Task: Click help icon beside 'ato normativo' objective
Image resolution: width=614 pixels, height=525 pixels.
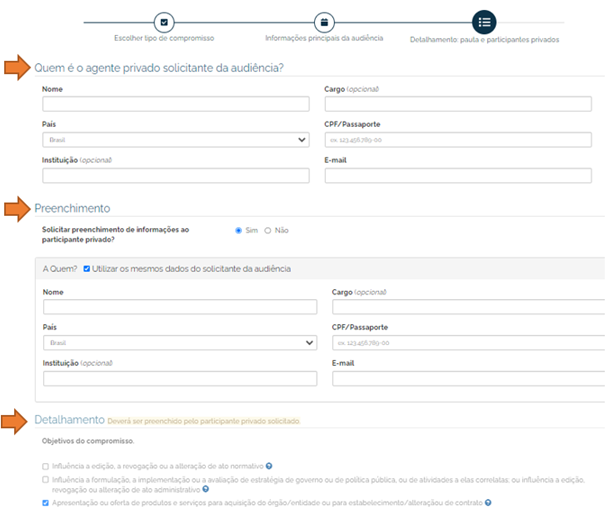Action: [270, 466]
